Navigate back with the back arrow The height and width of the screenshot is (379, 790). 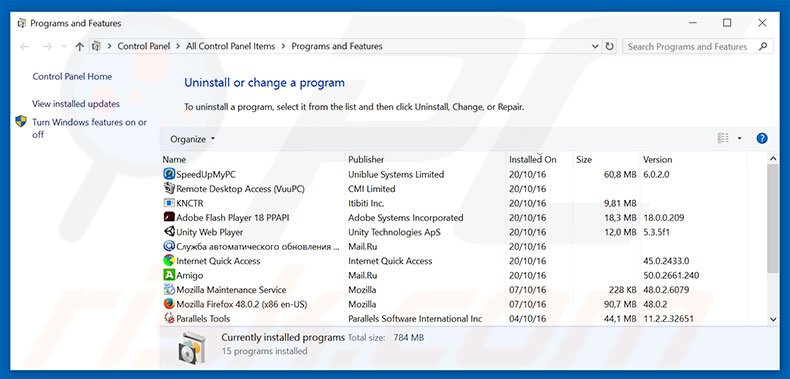point(24,46)
